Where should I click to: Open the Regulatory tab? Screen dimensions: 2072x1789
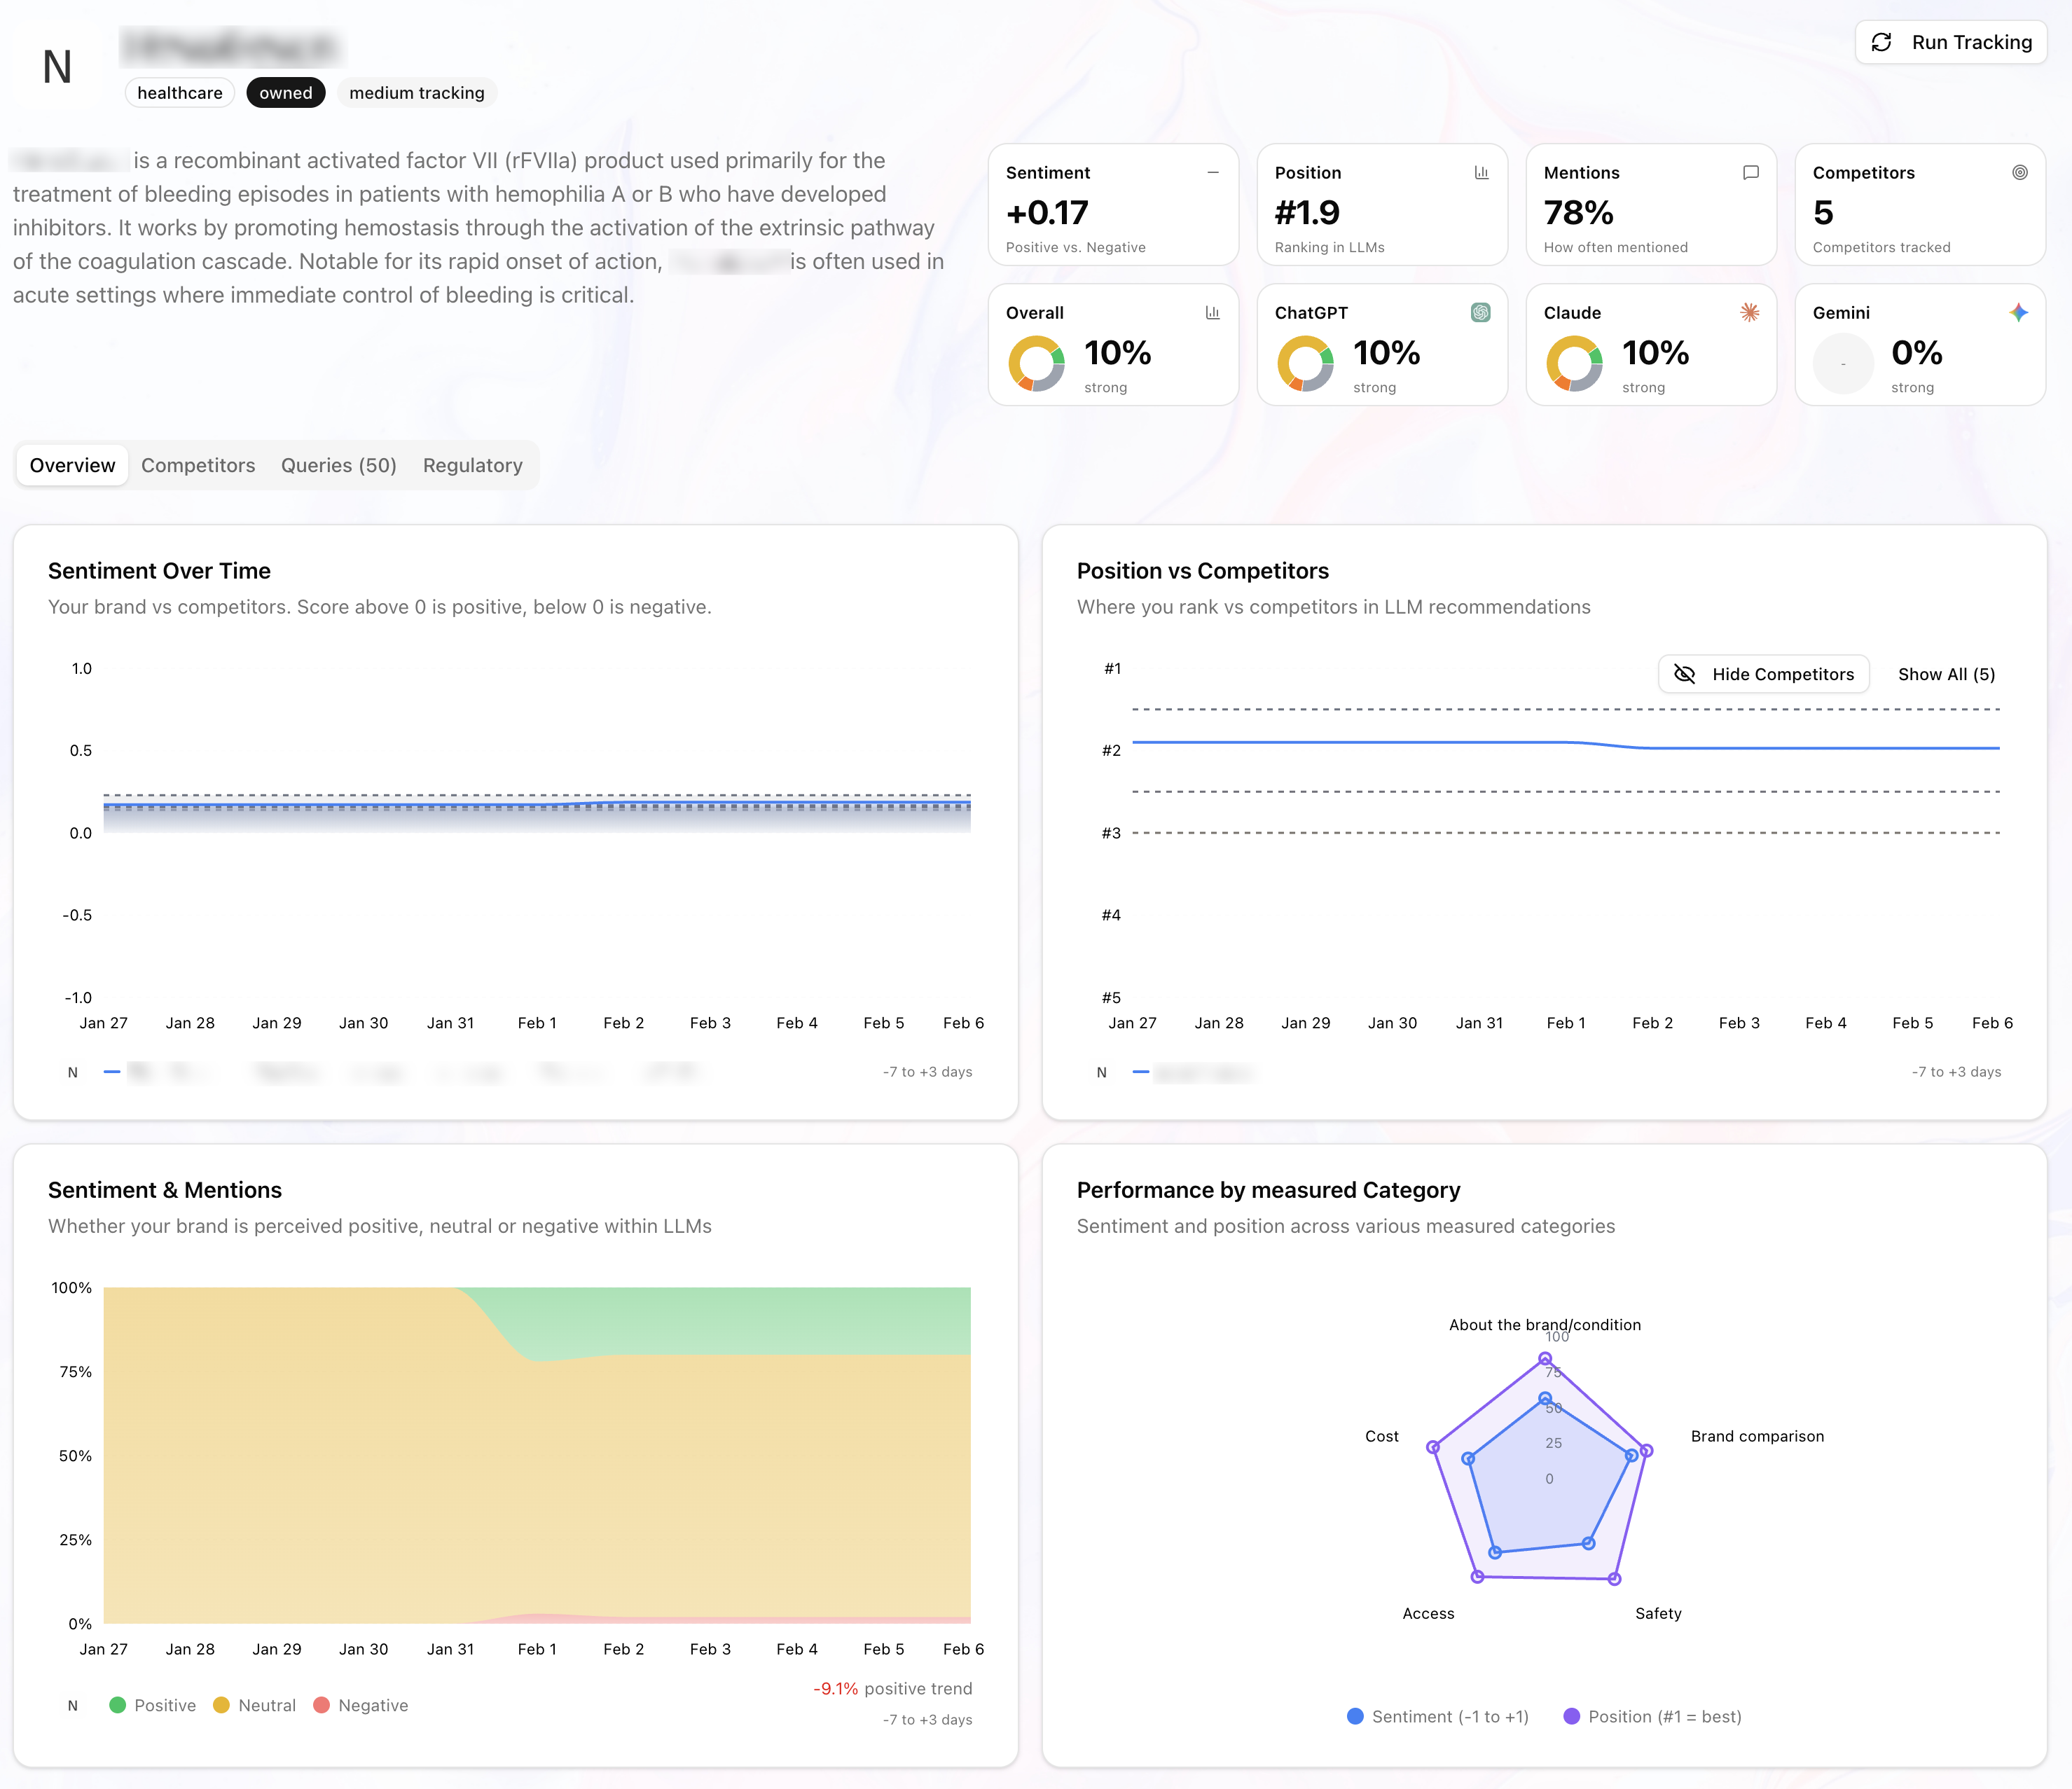[x=473, y=465]
